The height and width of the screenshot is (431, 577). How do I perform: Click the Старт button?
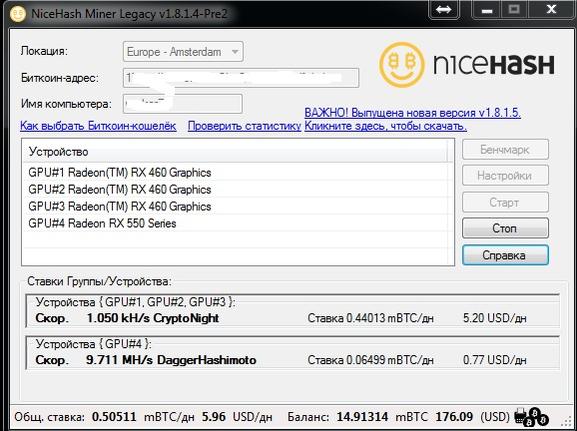coord(505,202)
